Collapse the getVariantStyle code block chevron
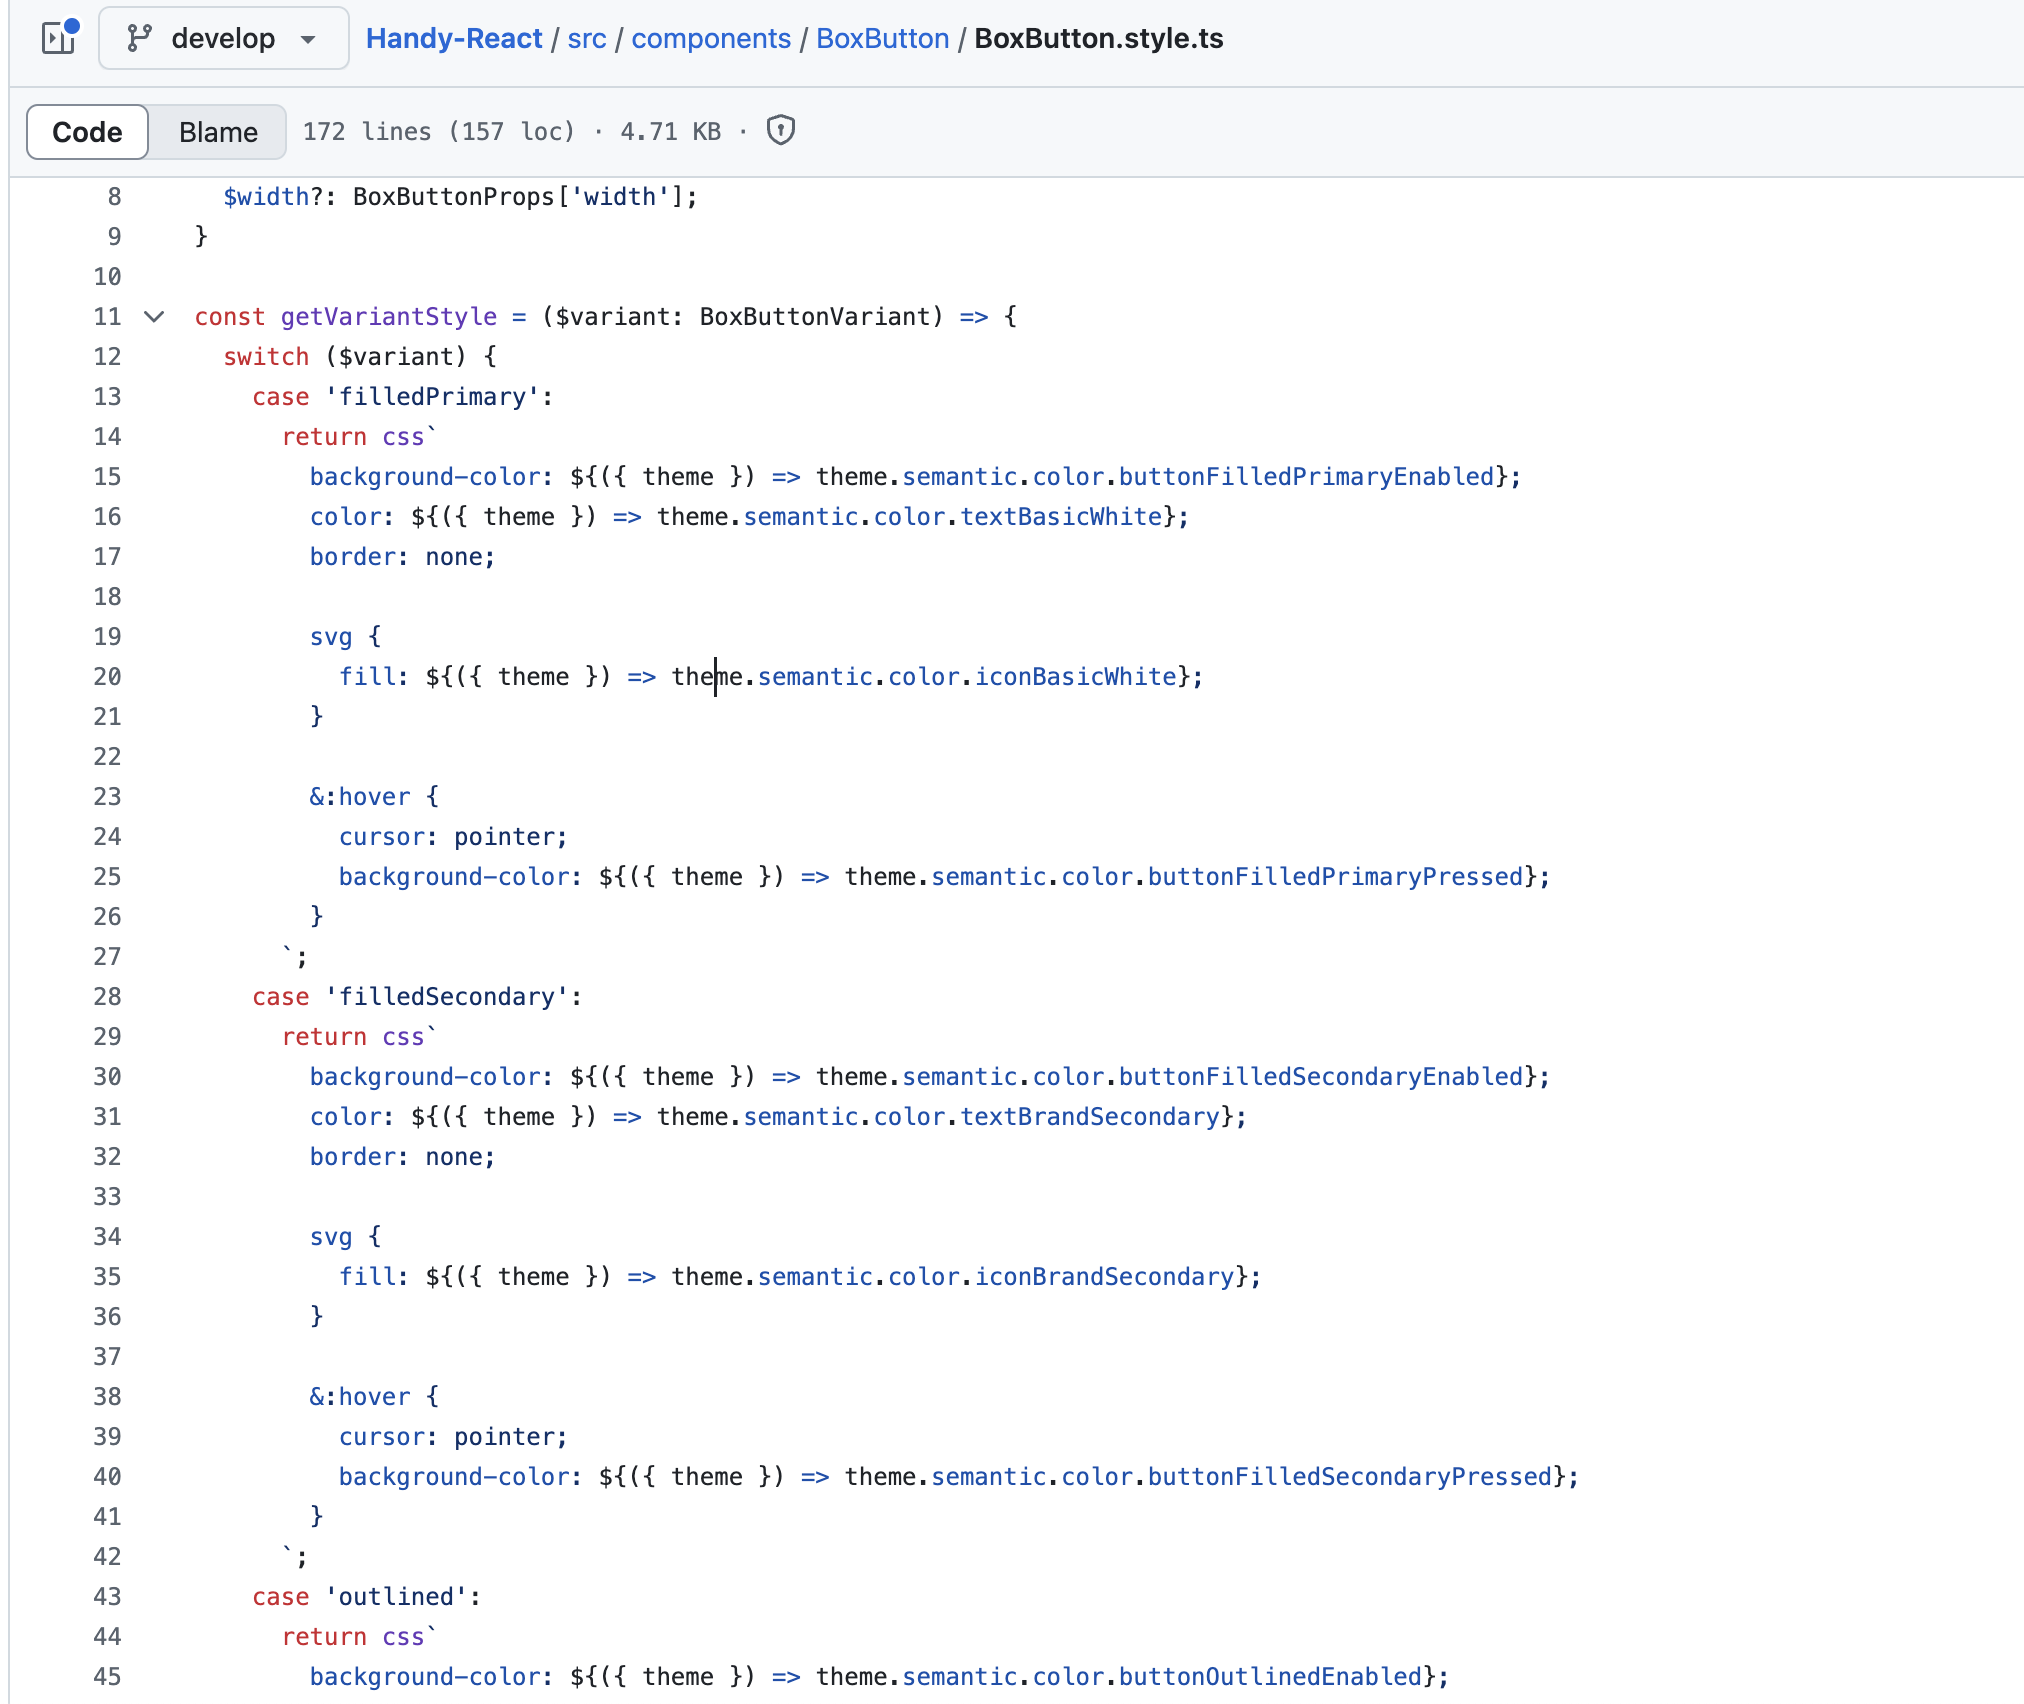 (x=154, y=317)
